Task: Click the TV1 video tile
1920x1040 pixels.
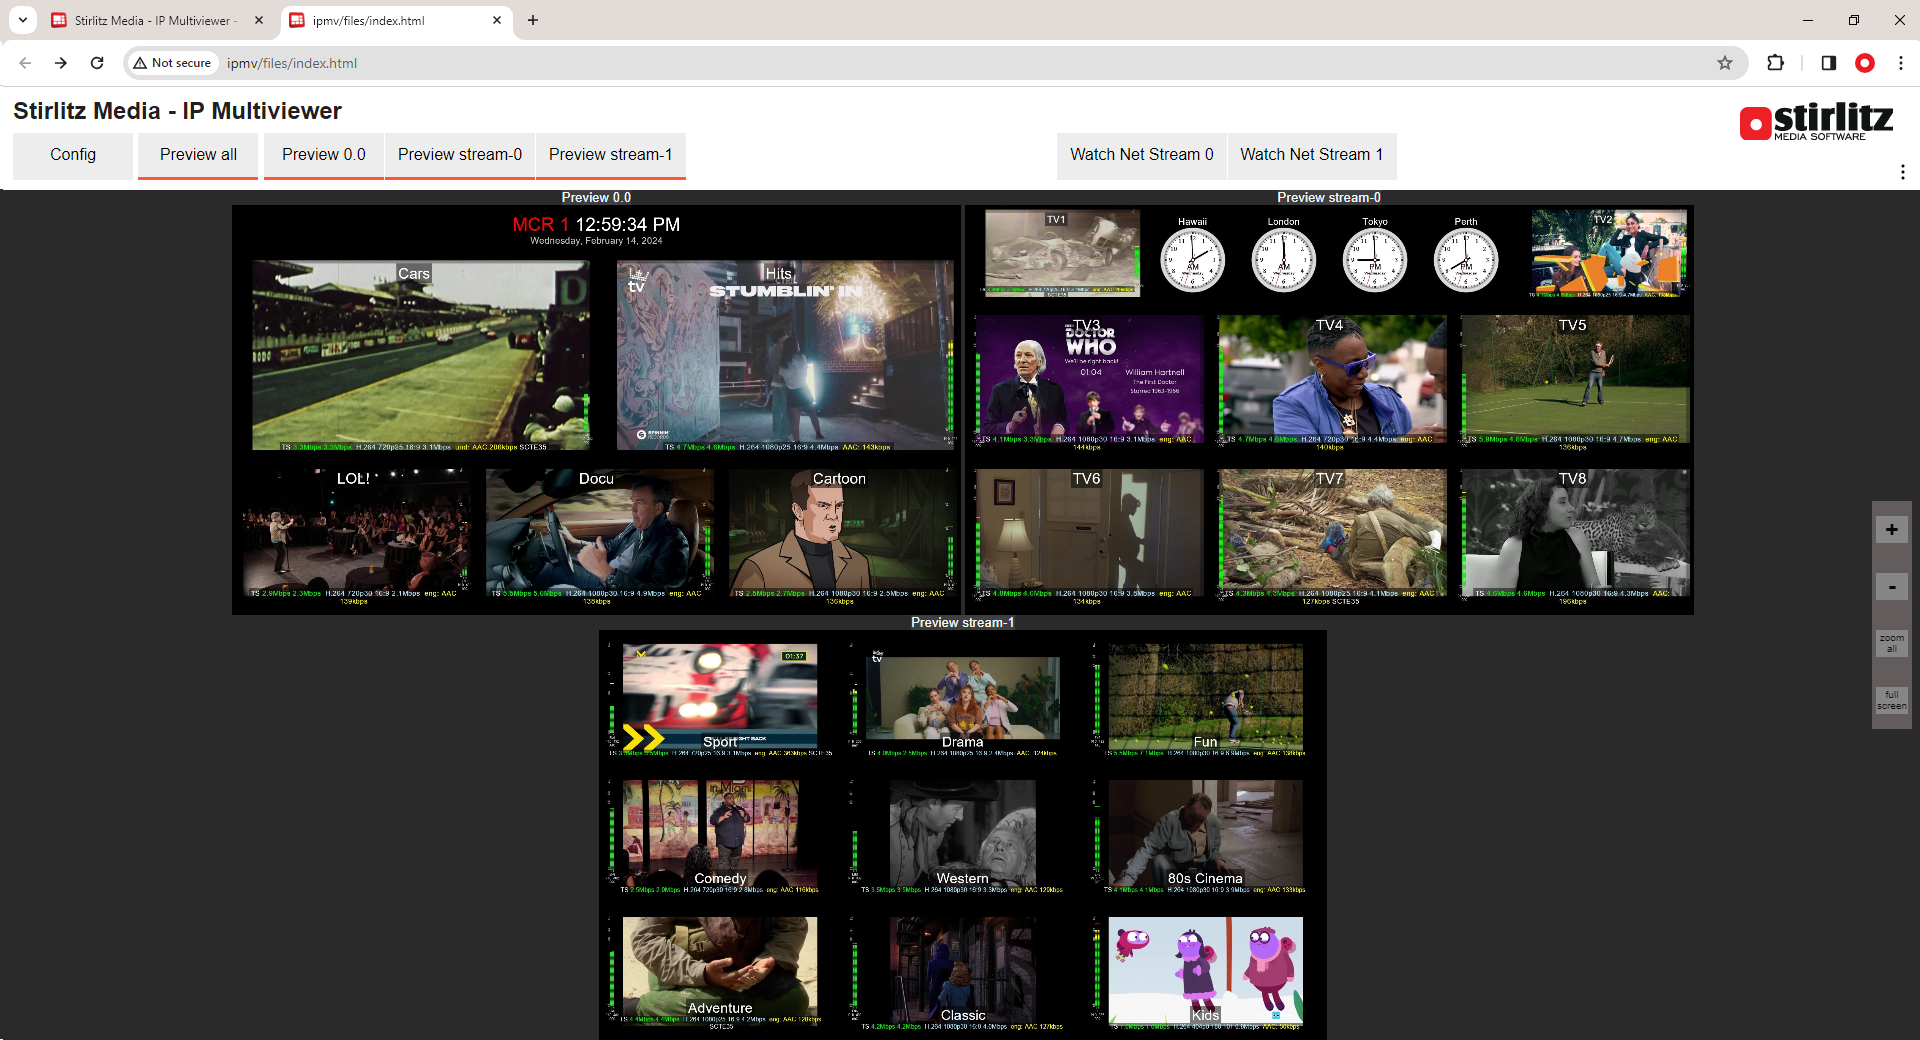Action: 1062,252
